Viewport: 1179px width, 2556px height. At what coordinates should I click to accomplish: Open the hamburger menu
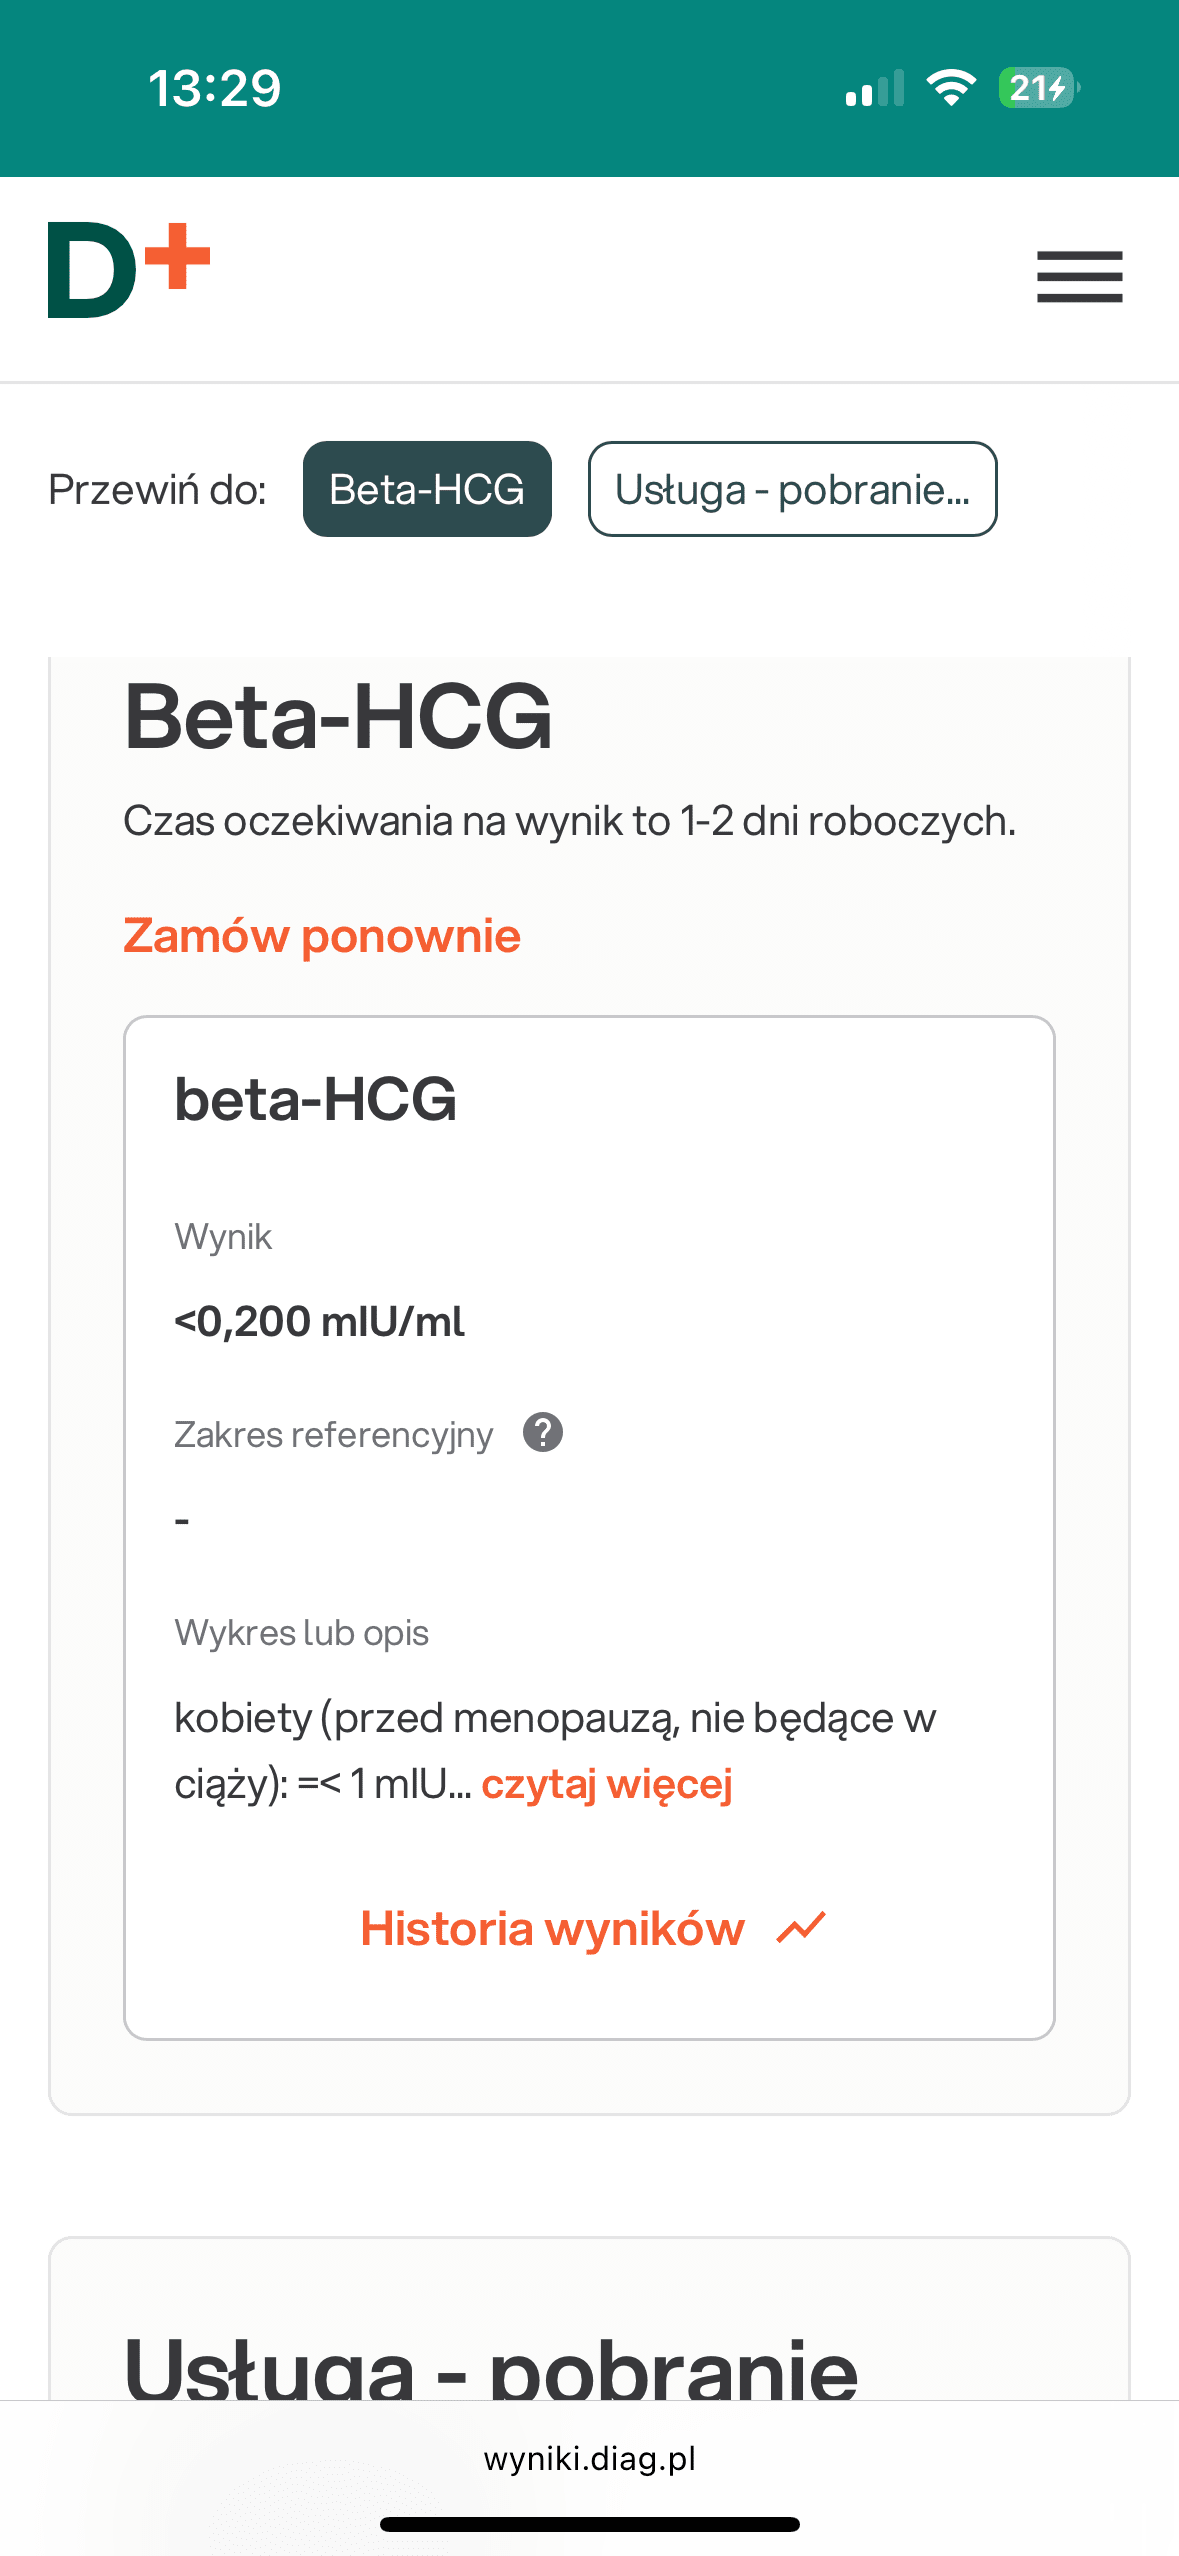point(1079,277)
